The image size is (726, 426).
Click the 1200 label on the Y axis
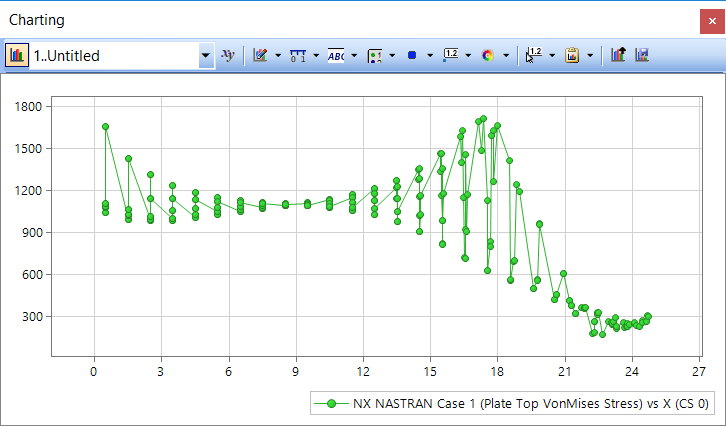click(x=28, y=191)
